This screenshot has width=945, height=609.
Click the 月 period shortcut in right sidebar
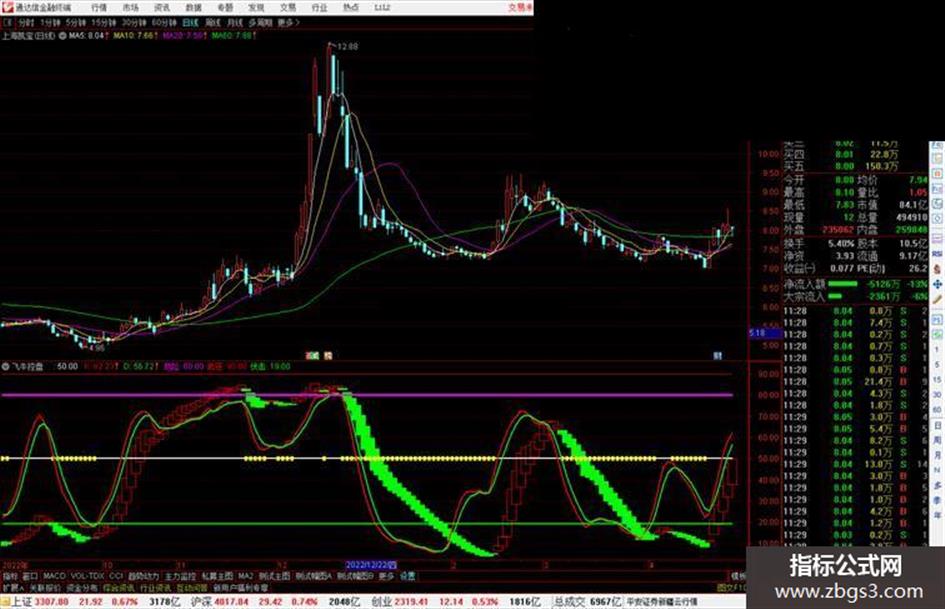(x=937, y=455)
